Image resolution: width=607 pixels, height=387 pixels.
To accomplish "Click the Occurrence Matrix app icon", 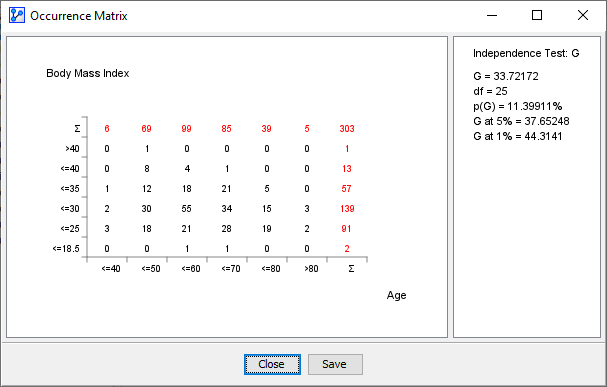I will (x=17, y=15).
